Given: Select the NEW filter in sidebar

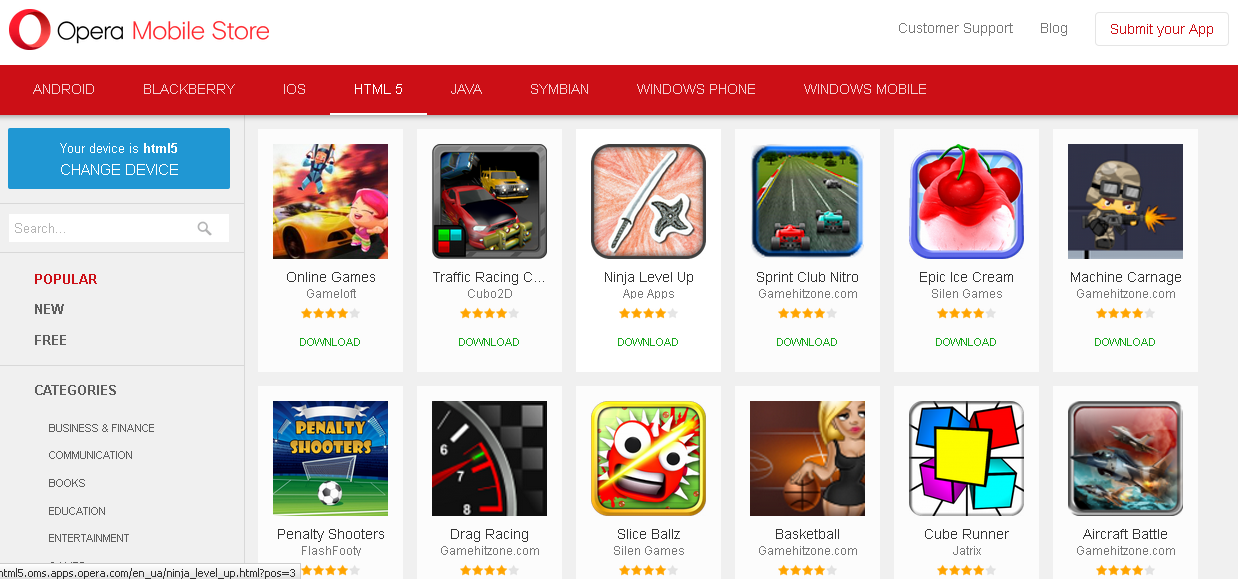Looking at the screenshot, I should point(49,309).
